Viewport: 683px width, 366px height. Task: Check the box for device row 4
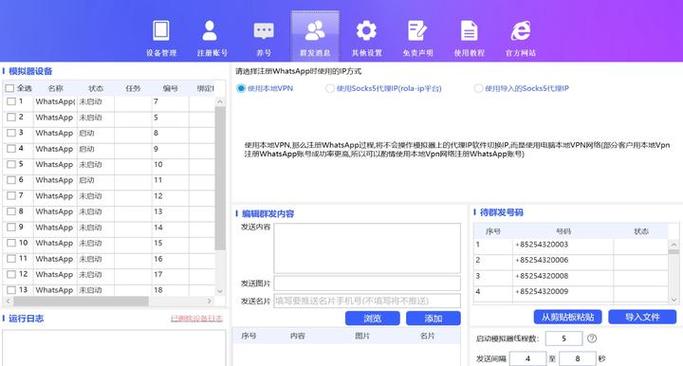click(x=11, y=149)
